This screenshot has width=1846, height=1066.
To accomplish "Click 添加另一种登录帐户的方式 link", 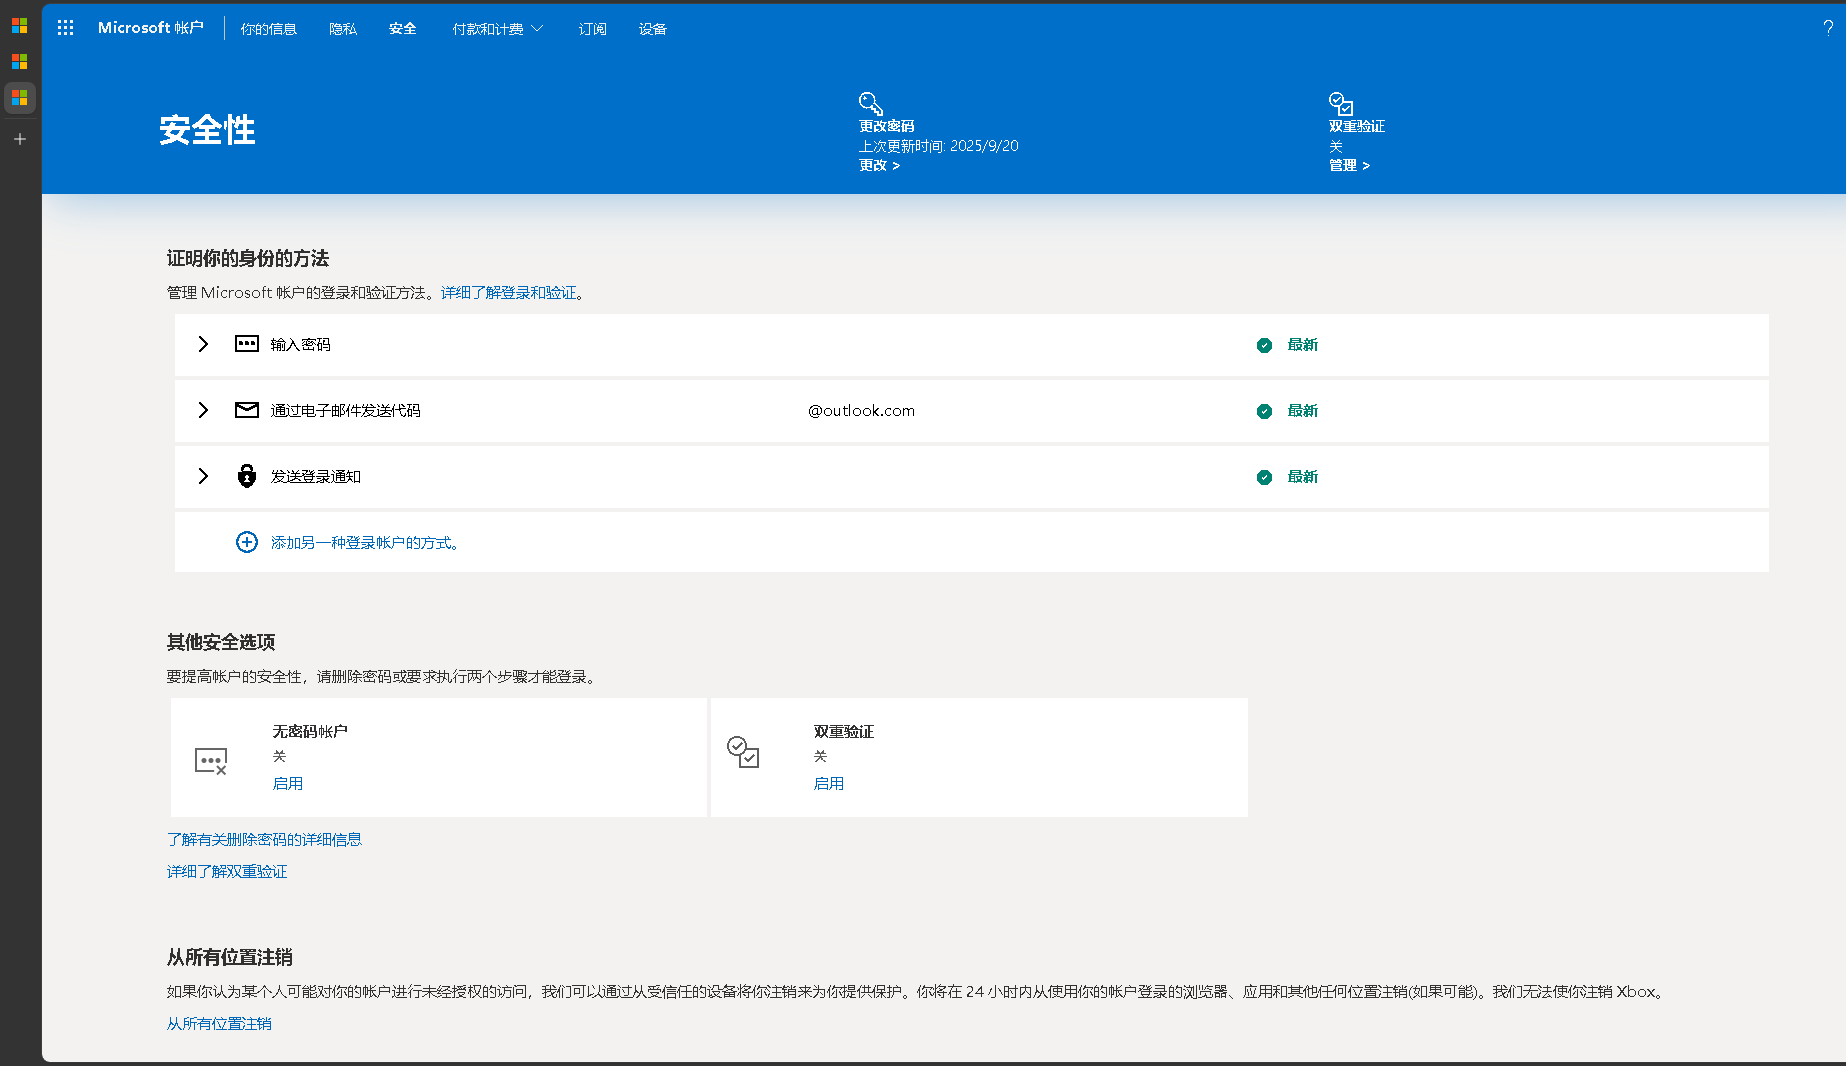I will pos(364,542).
